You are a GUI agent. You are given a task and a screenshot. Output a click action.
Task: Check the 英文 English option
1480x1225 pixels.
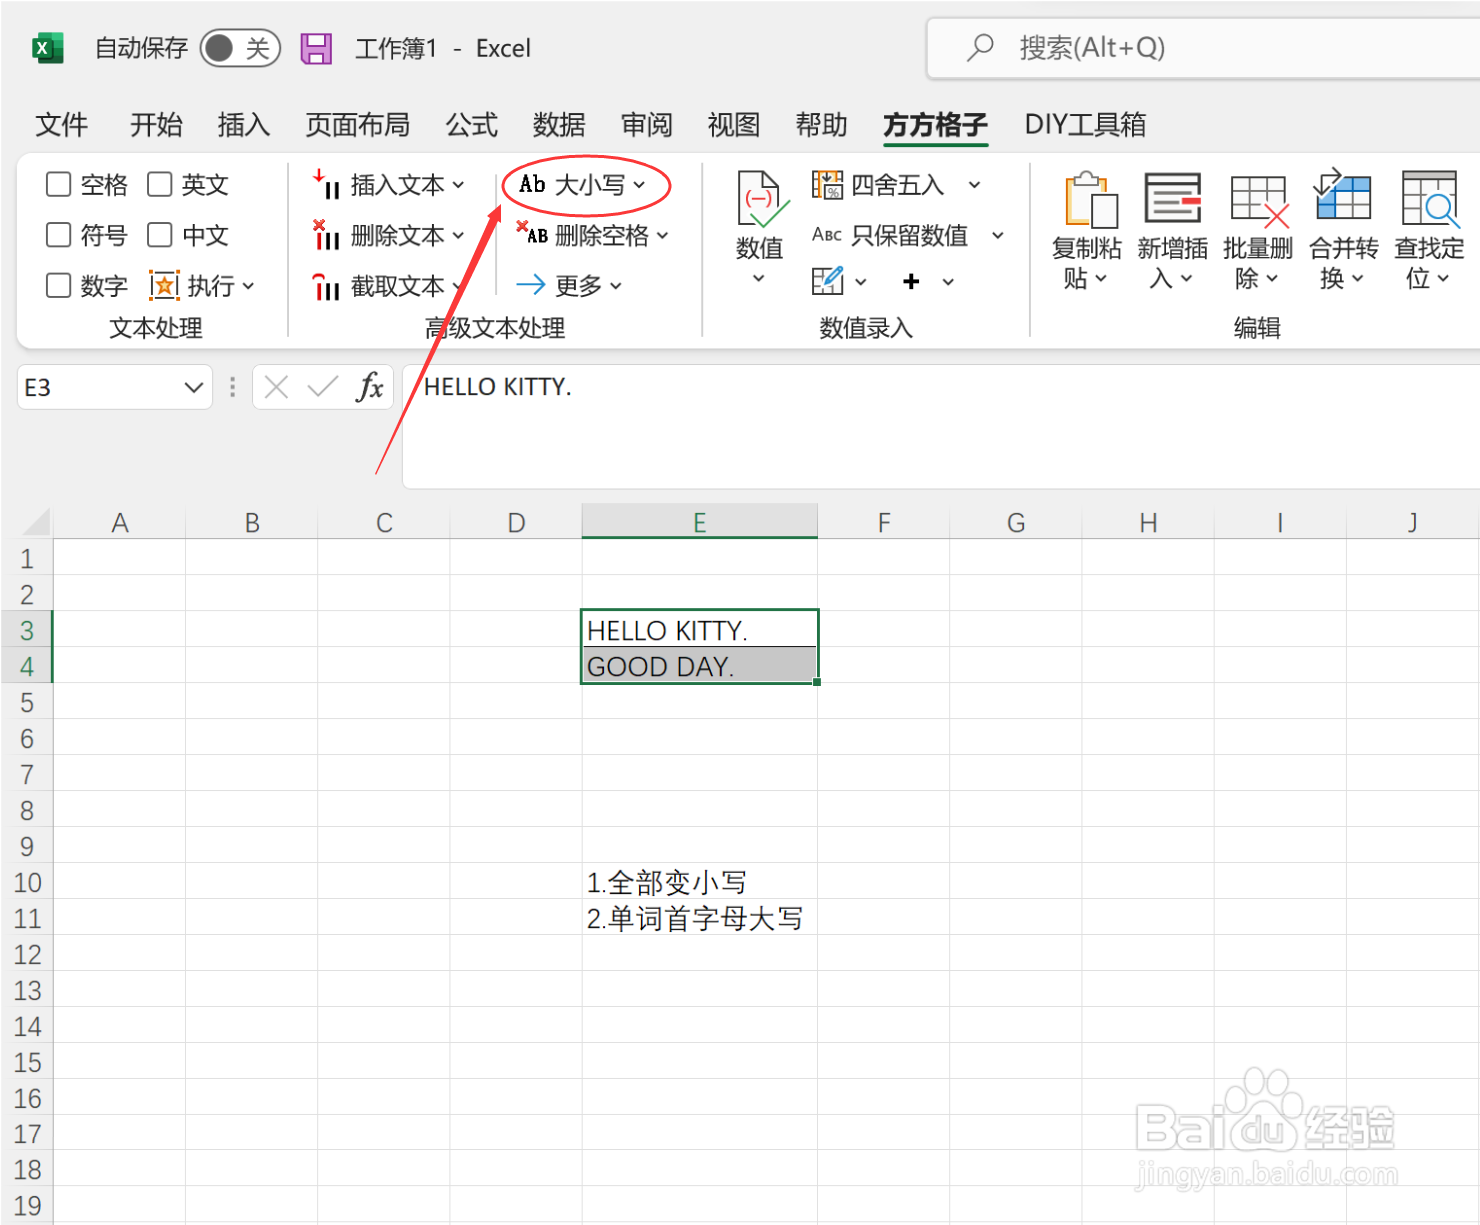(160, 184)
